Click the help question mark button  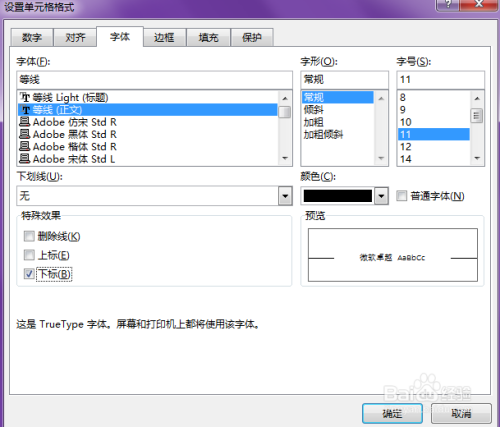[x=448, y=4]
